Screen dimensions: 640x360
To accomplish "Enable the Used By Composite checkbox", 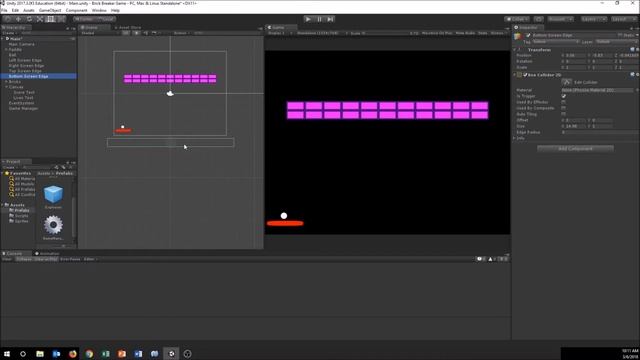I will [564, 108].
